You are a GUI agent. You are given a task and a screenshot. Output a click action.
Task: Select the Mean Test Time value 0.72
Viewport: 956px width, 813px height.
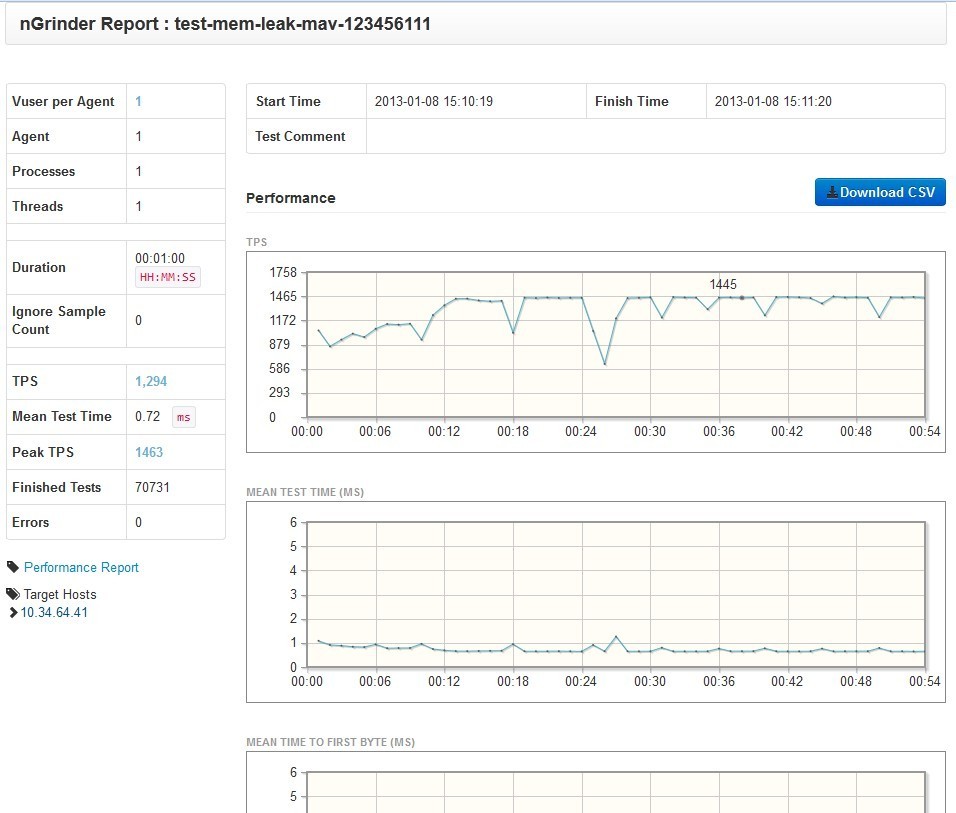(148, 417)
